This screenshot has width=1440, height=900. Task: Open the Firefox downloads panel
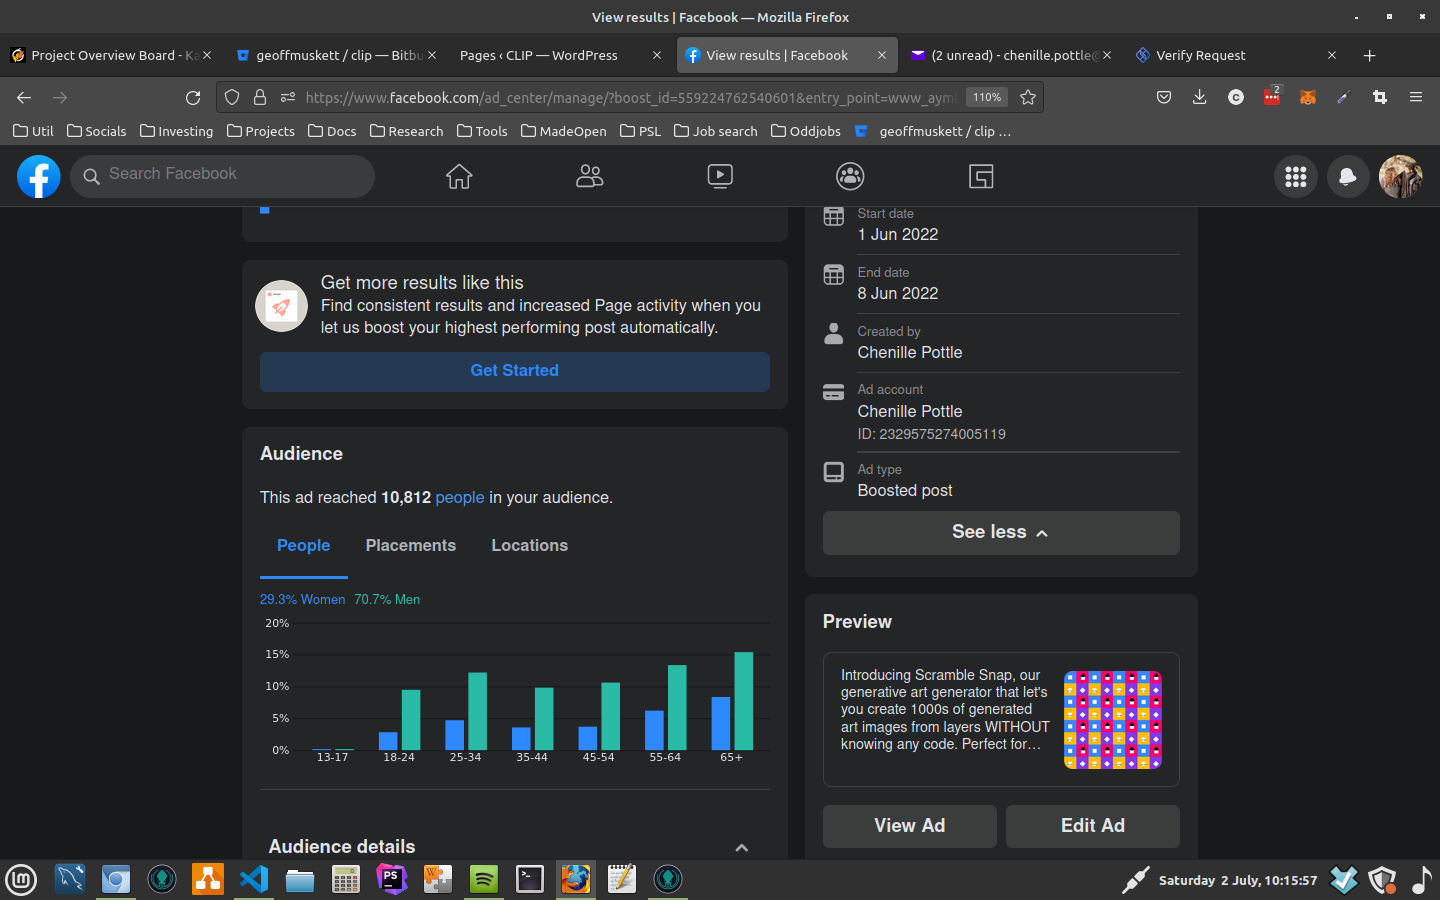click(1199, 97)
